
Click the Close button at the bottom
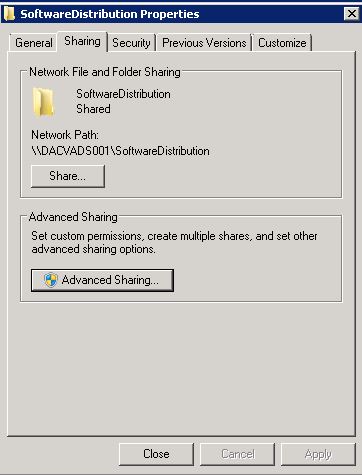(156, 454)
